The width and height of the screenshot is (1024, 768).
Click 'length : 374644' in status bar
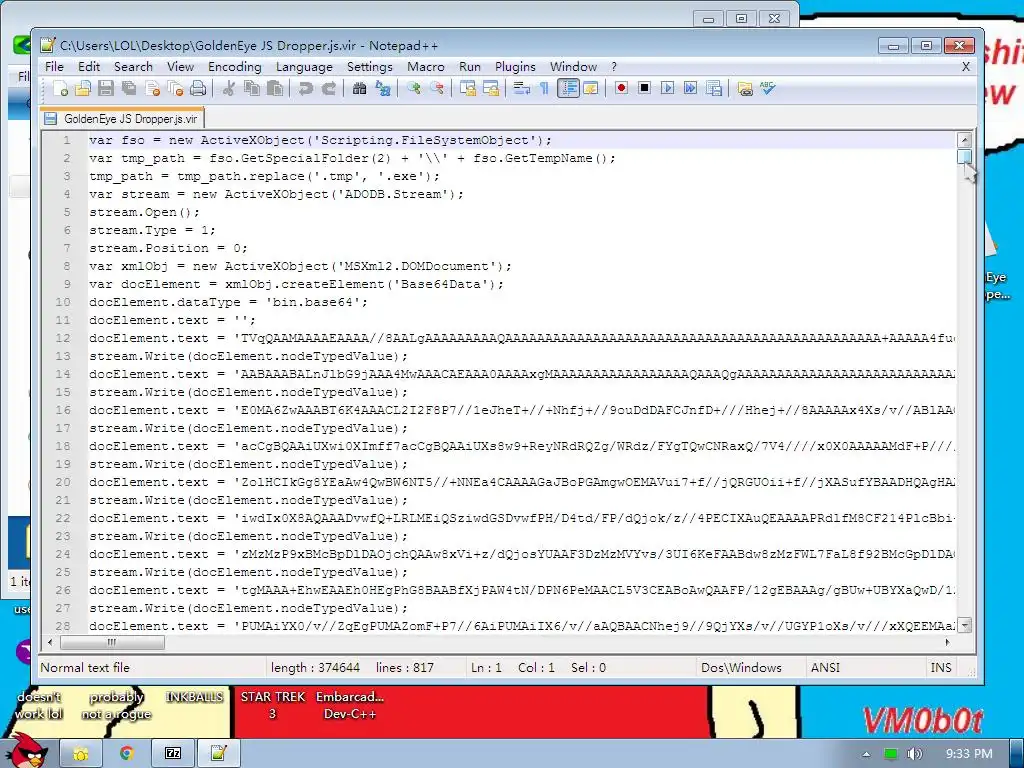click(x=315, y=667)
